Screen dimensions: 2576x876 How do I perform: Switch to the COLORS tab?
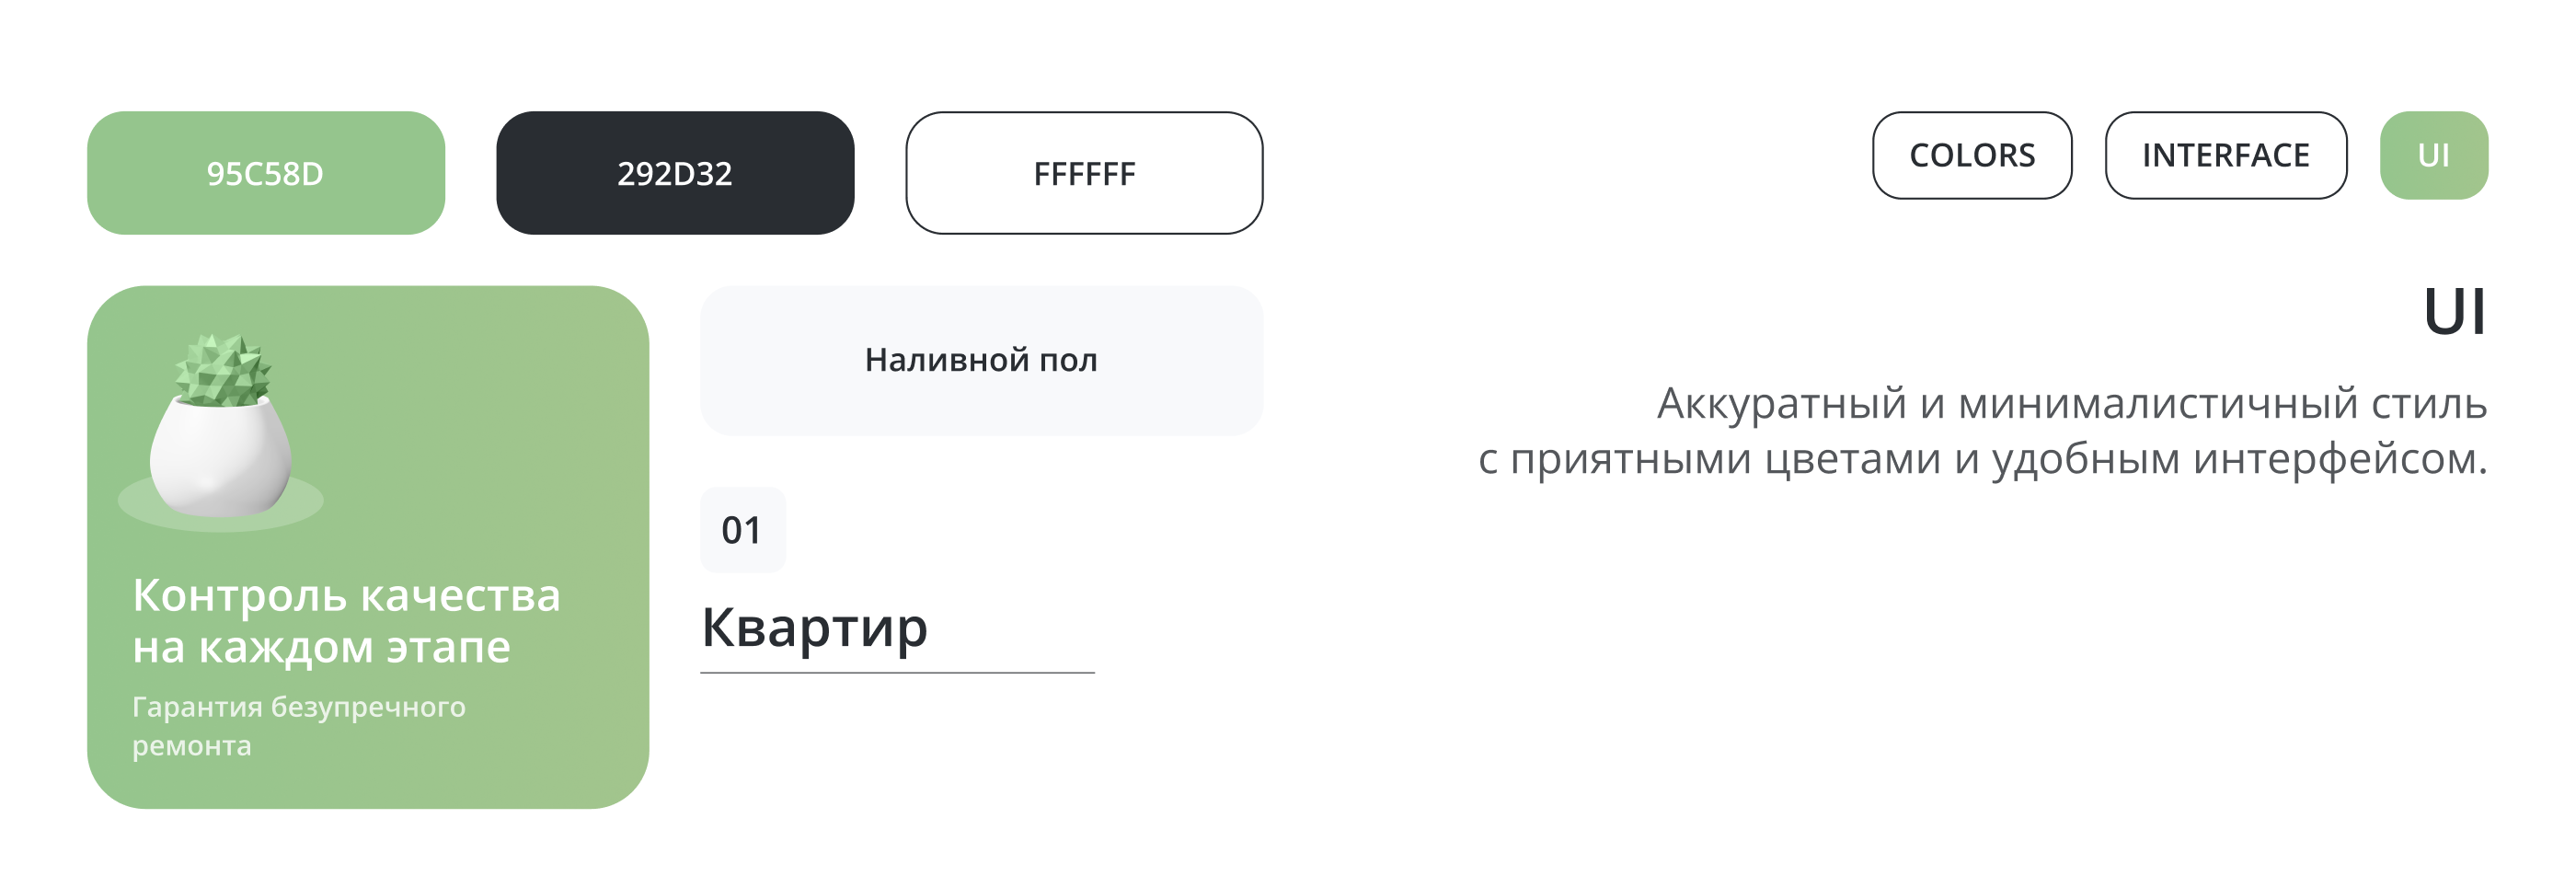(1972, 155)
